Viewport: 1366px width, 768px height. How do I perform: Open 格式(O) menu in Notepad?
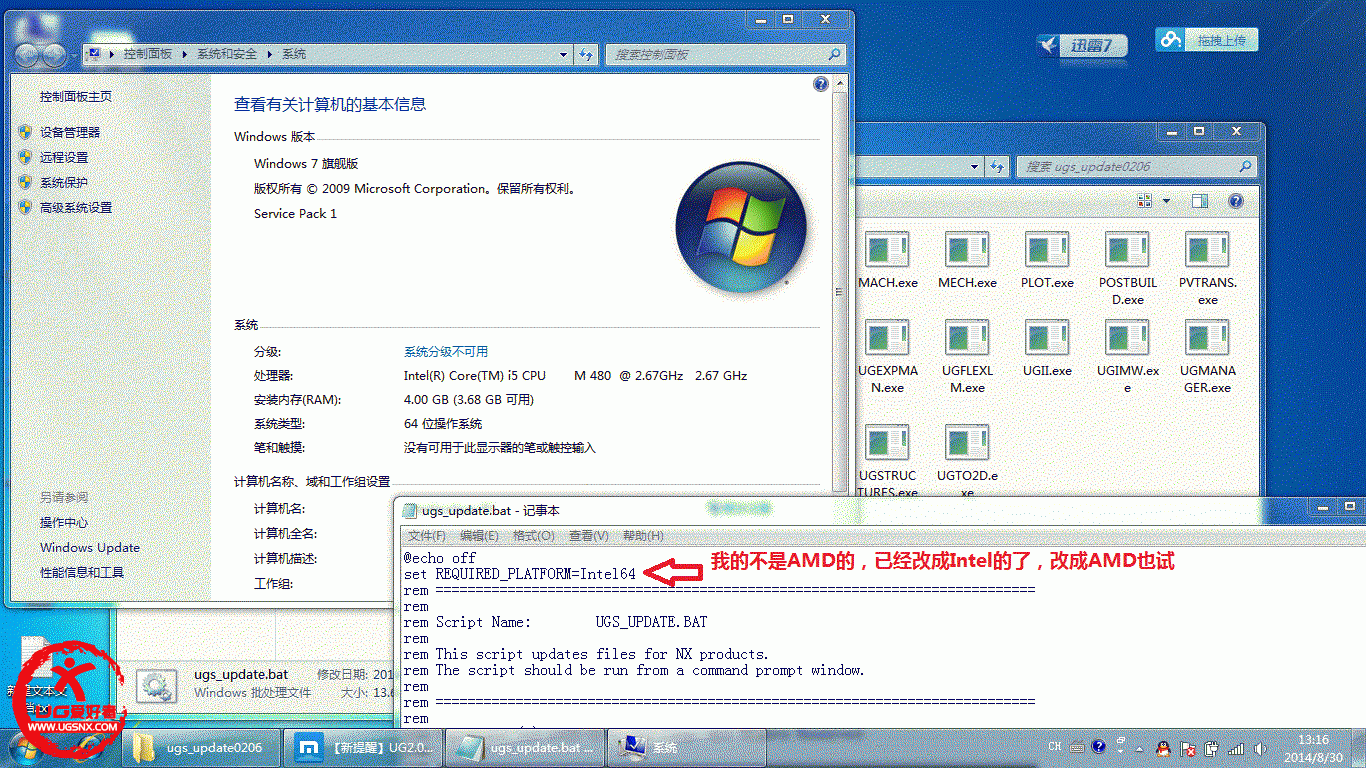coord(534,536)
